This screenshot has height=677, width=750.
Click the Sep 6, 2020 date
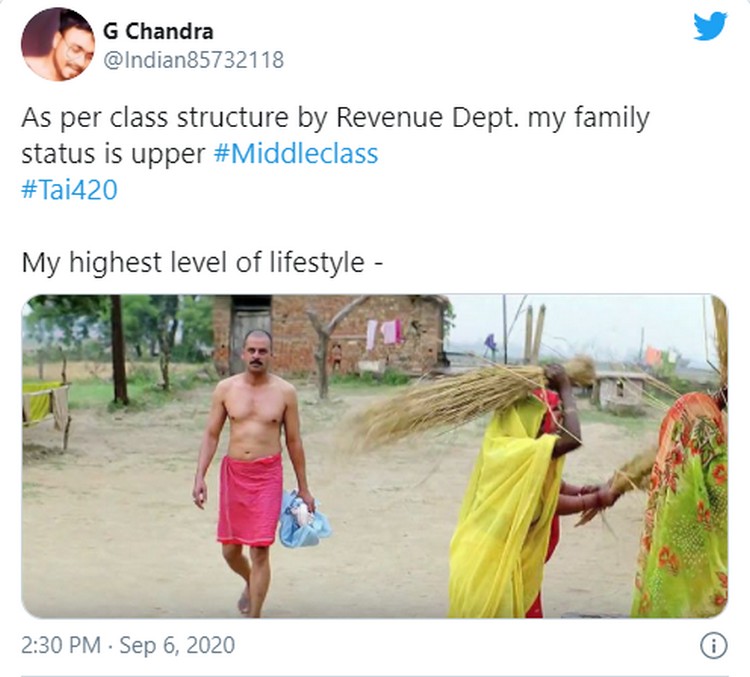click(177, 646)
